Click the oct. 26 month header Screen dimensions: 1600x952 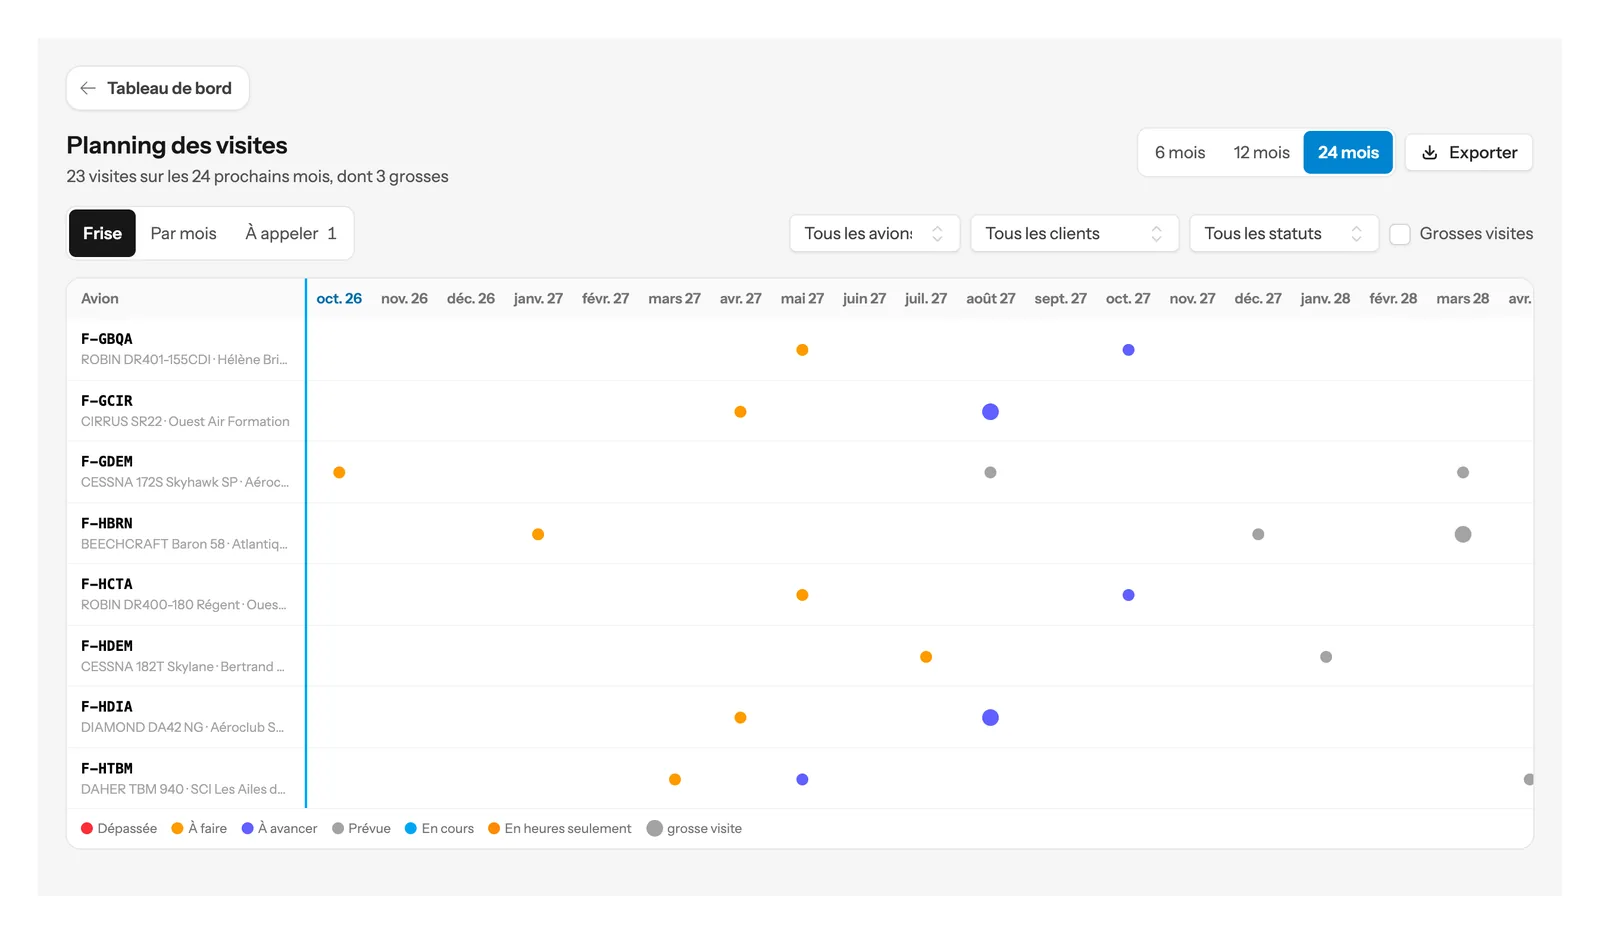(339, 299)
